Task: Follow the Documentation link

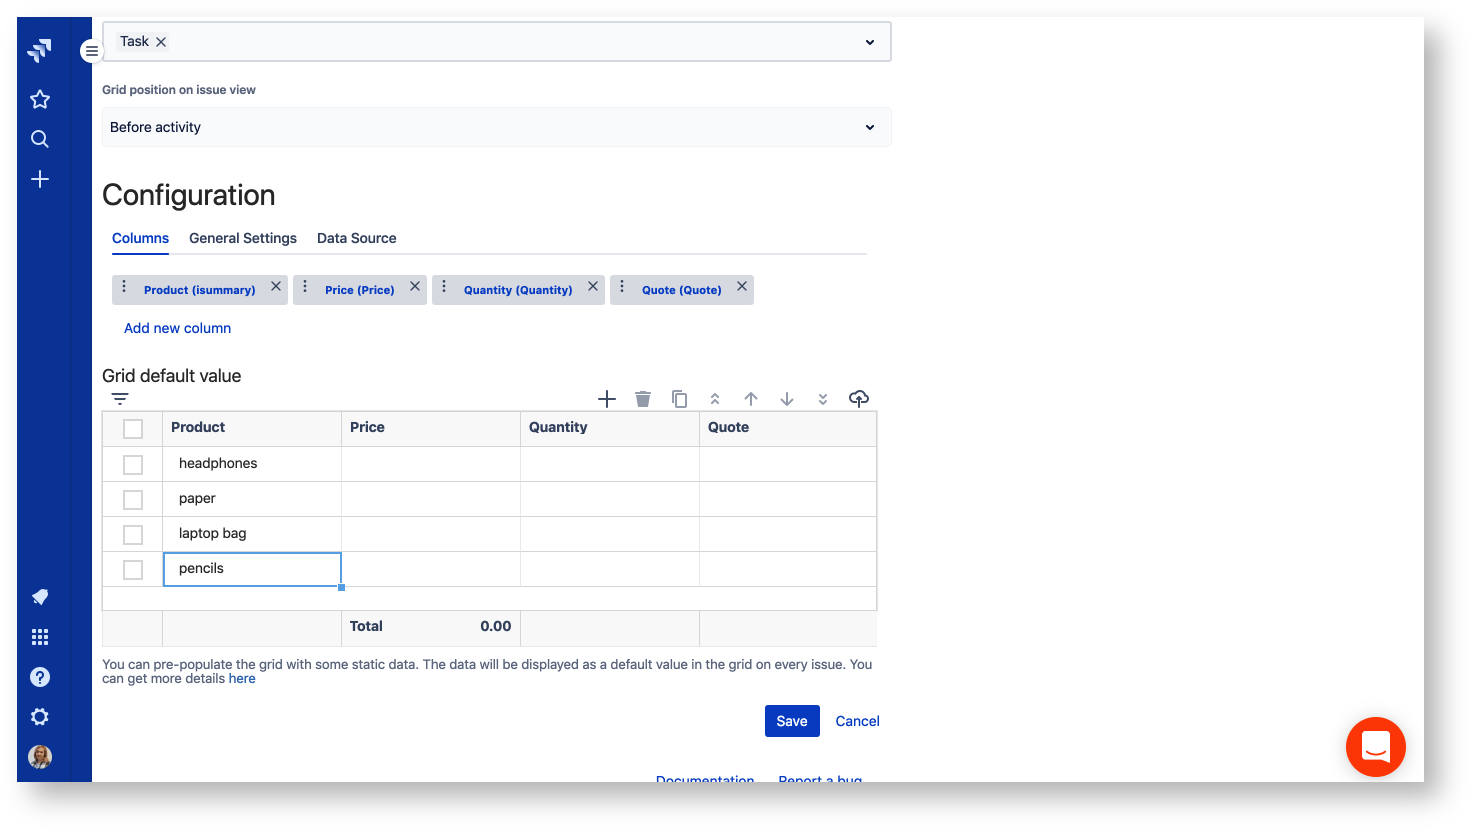Action: pyautogui.click(x=705, y=780)
